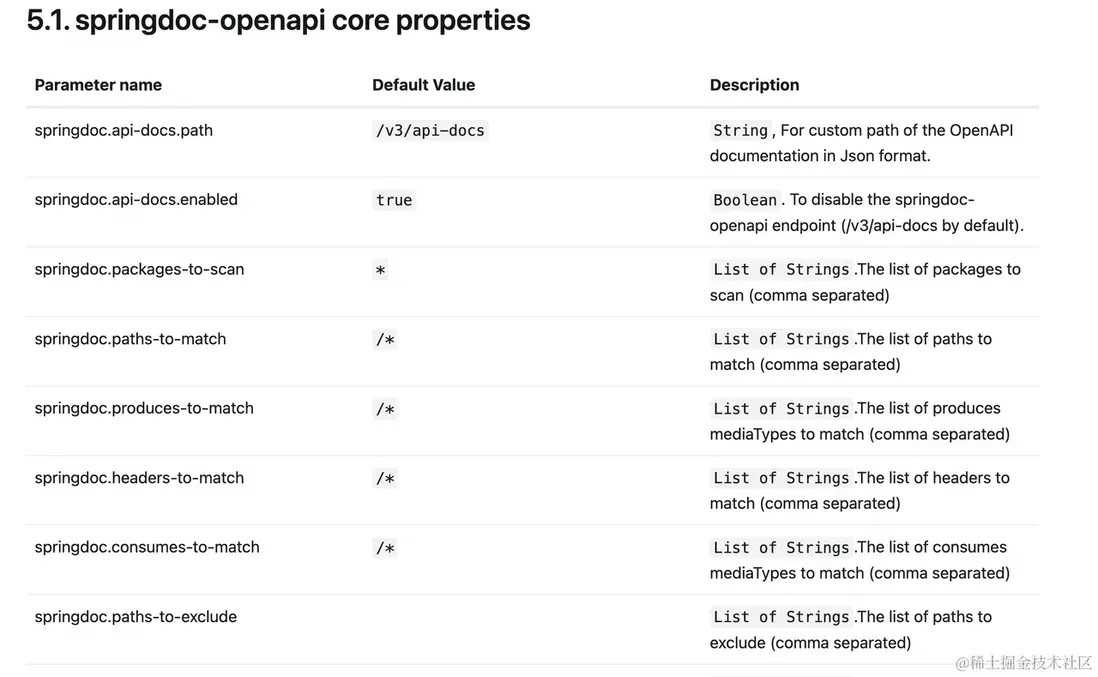Image resolution: width=1098 pixels, height=677 pixels.
Task: Click the springdoc.api-docs.enabled parameter name
Action: [x=136, y=199]
